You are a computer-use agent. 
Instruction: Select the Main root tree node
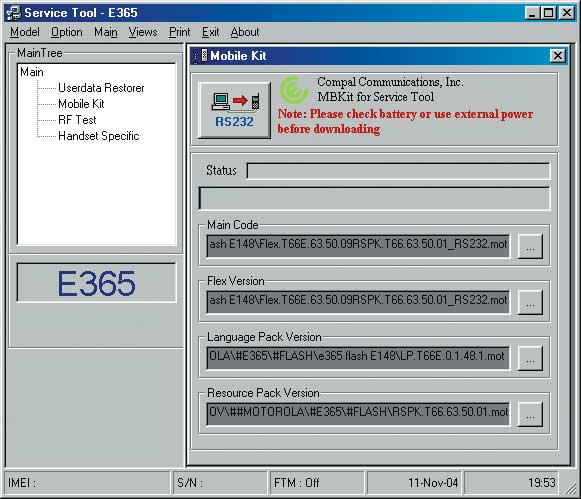(x=32, y=72)
